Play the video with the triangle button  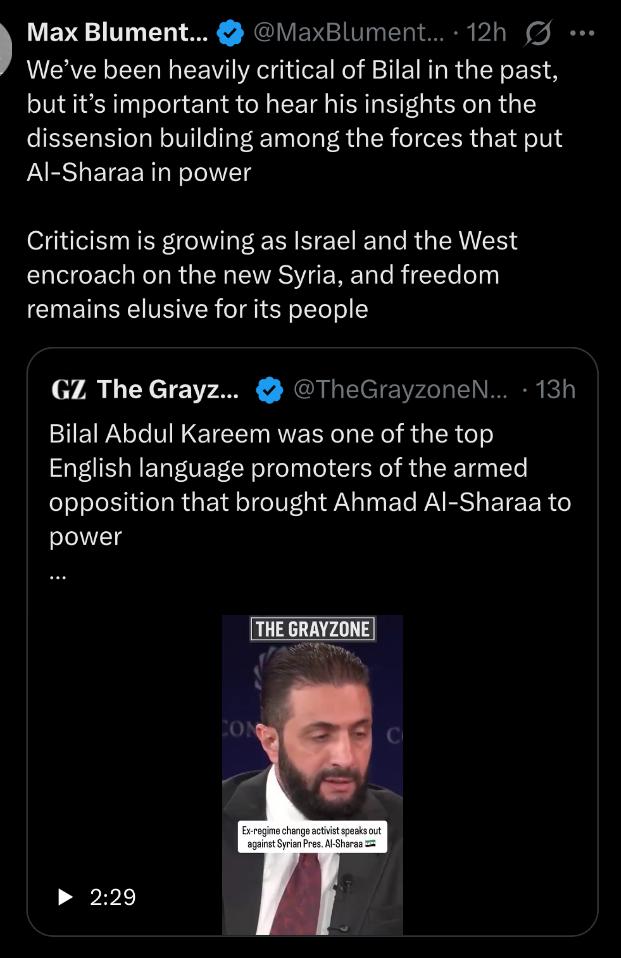pos(67,897)
